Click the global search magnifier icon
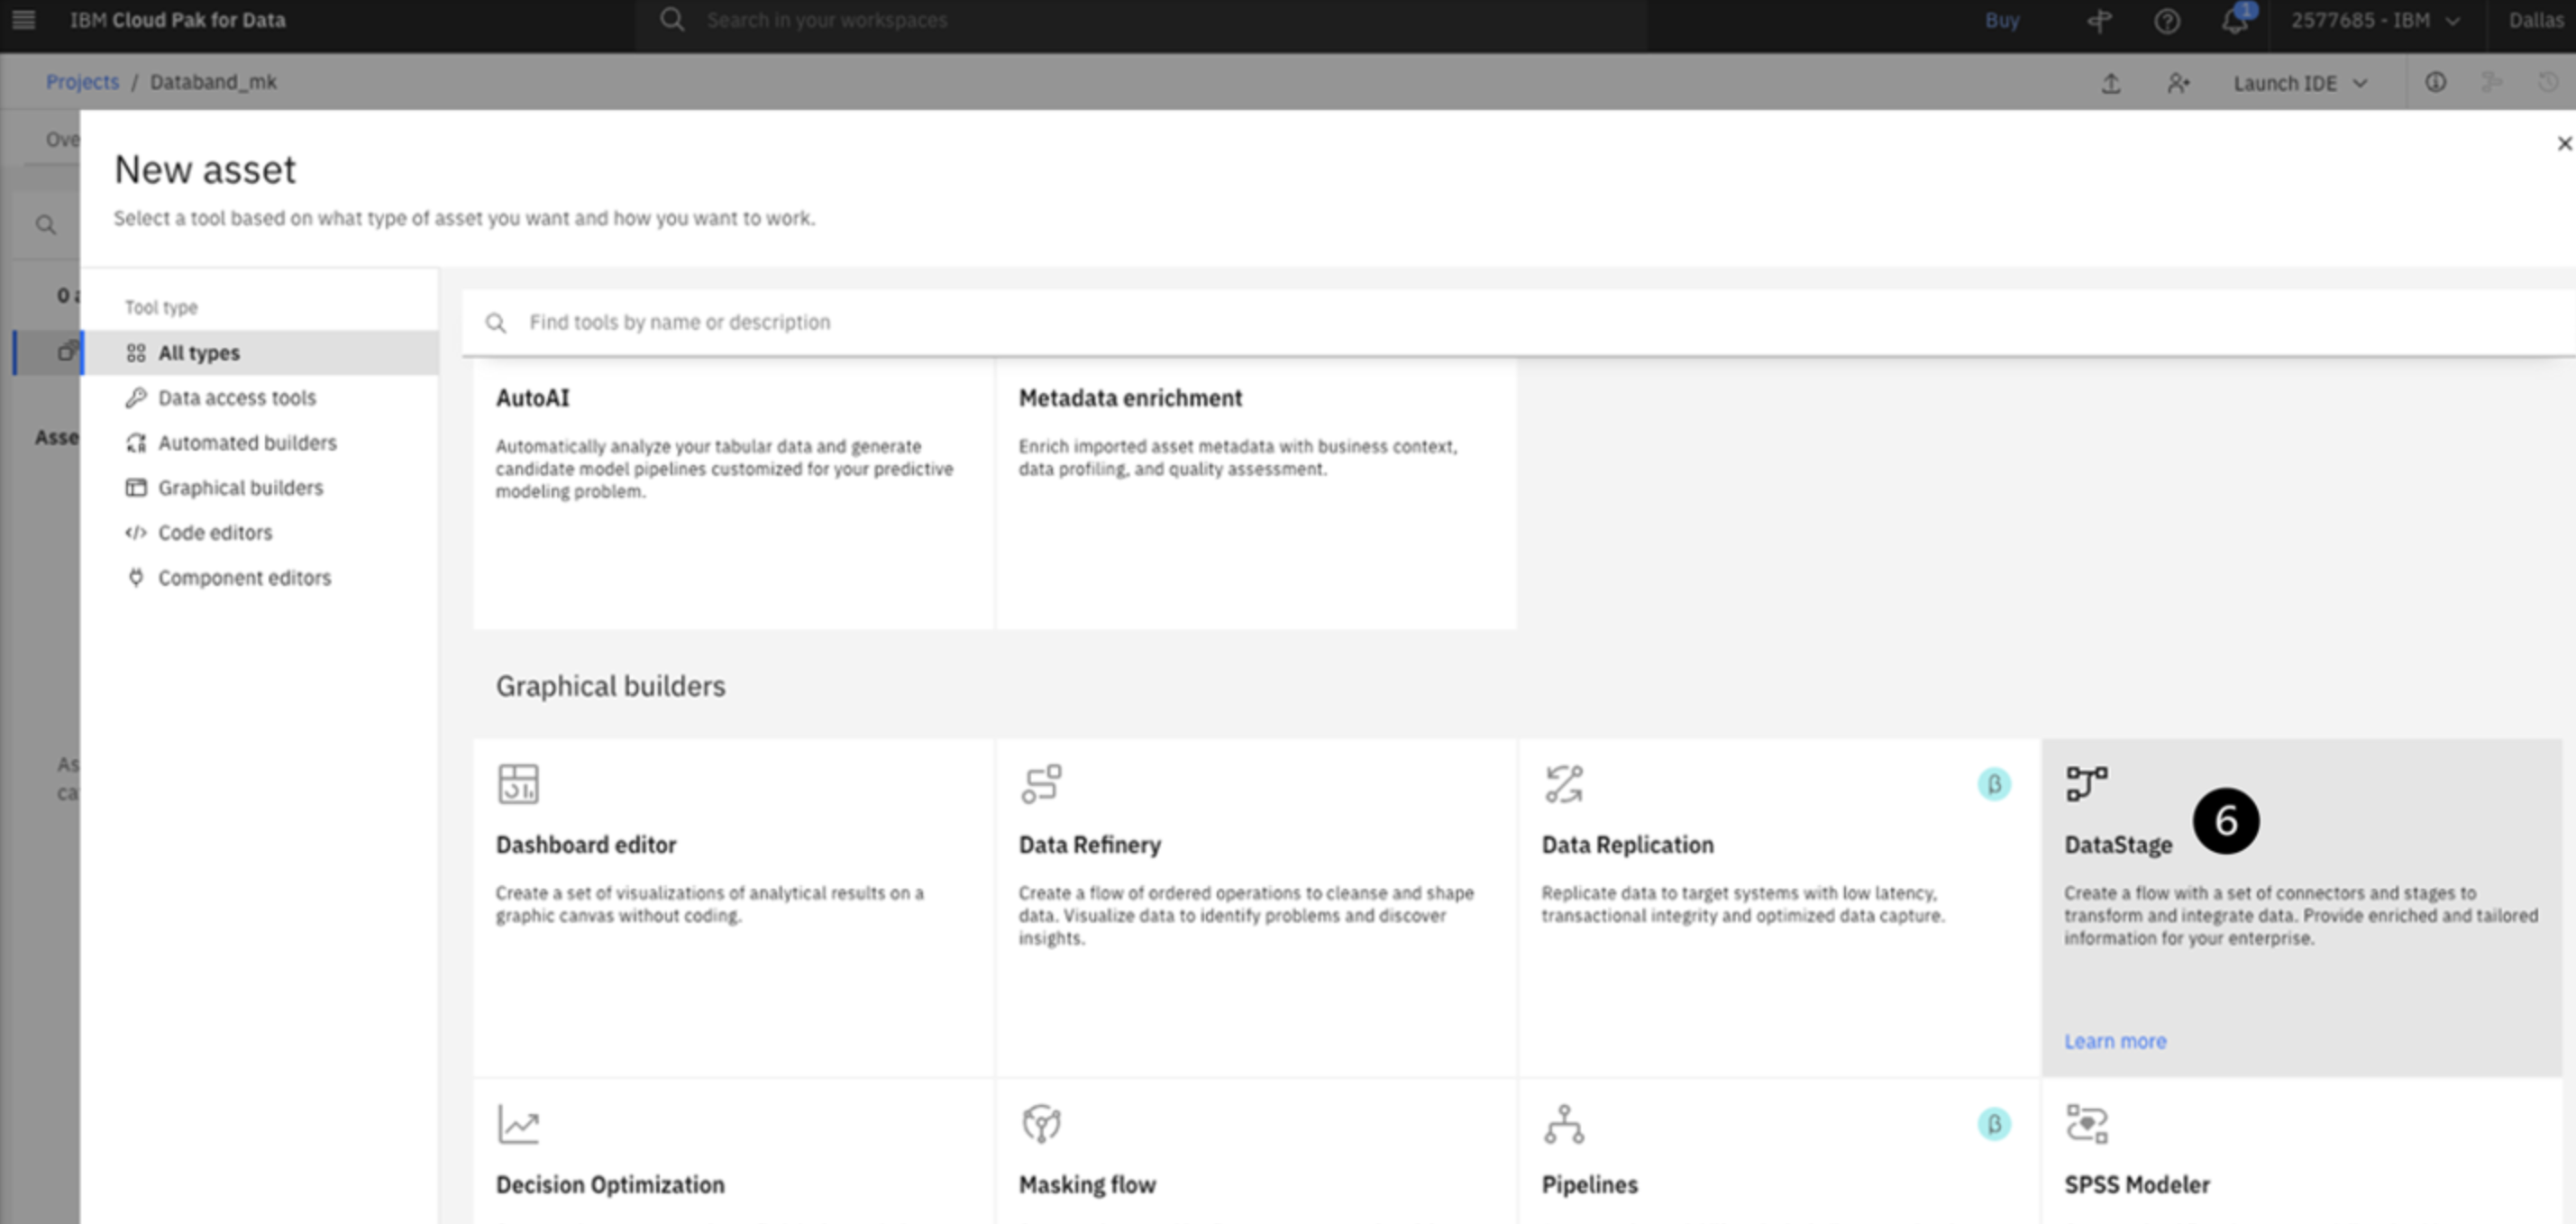 672,20
